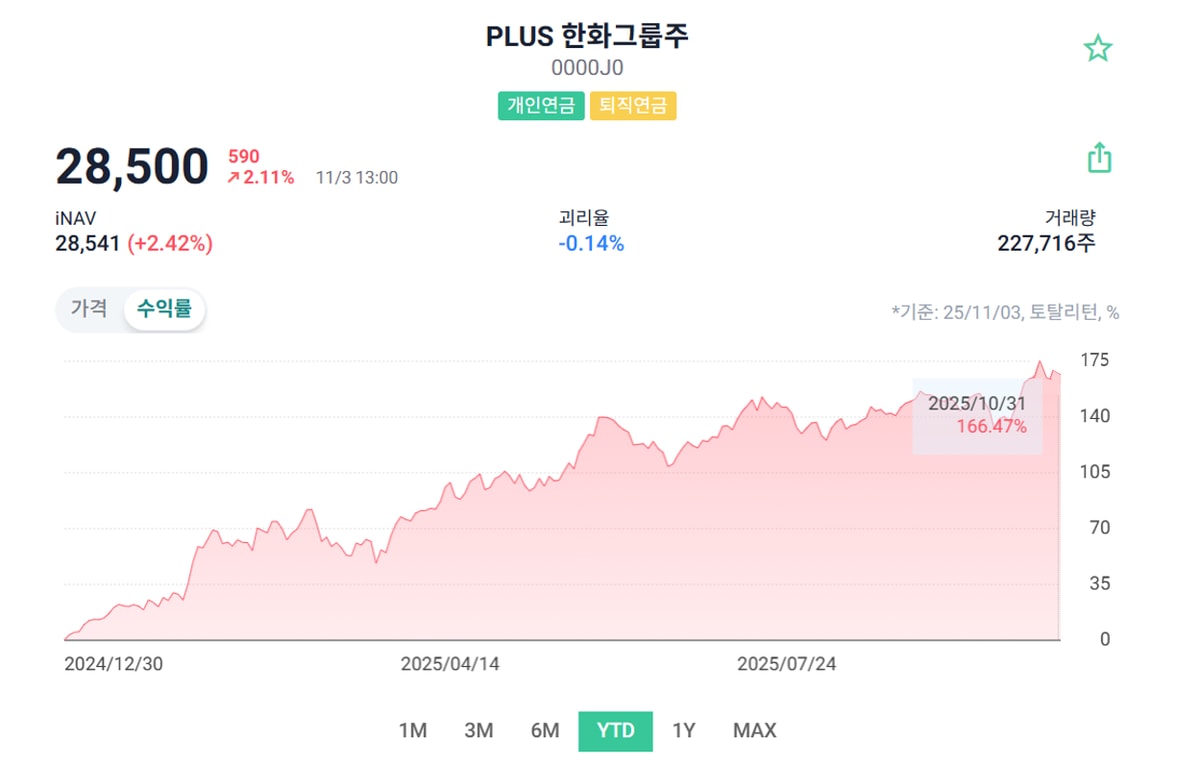Show the 1Y chart range
Screen dimensions: 1200x765
coord(684,731)
